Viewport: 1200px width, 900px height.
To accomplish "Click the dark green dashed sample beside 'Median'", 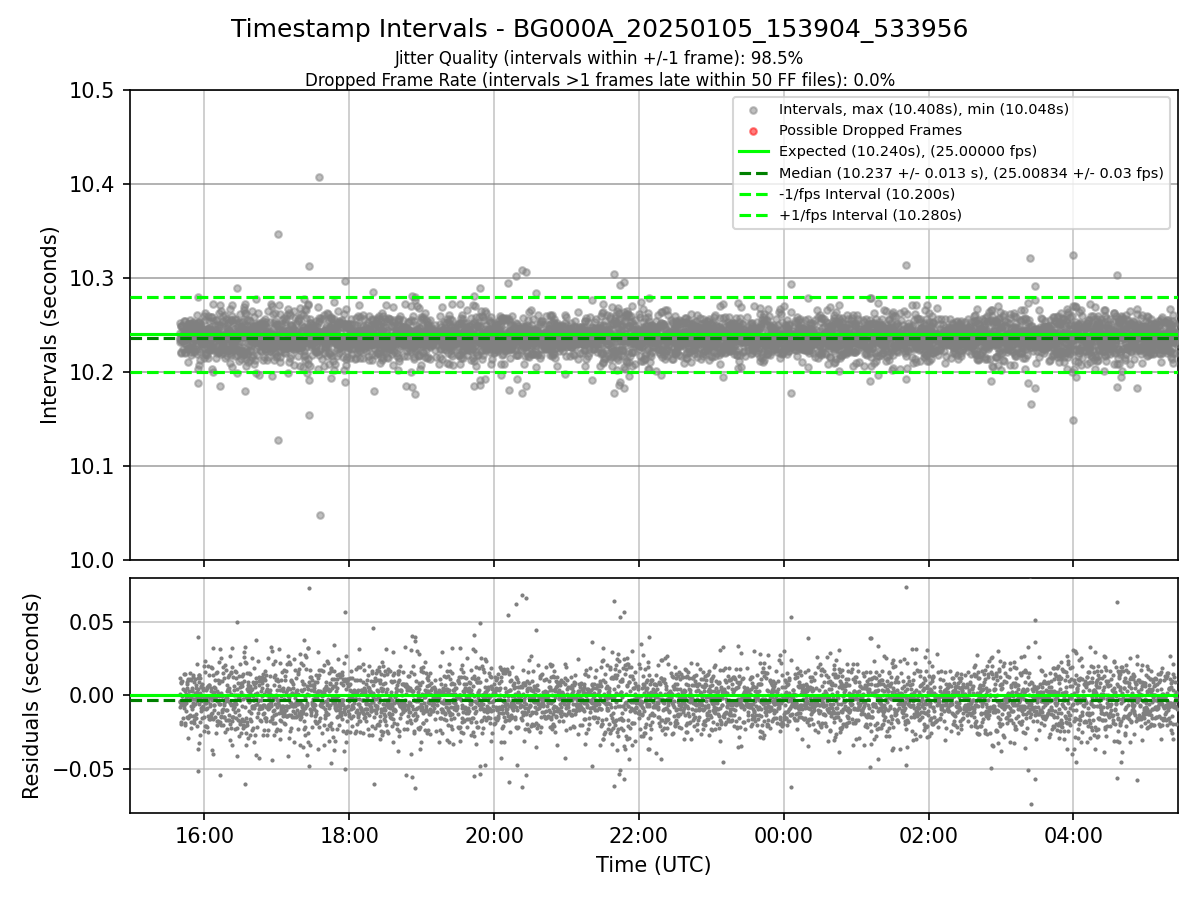I will point(754,173).
